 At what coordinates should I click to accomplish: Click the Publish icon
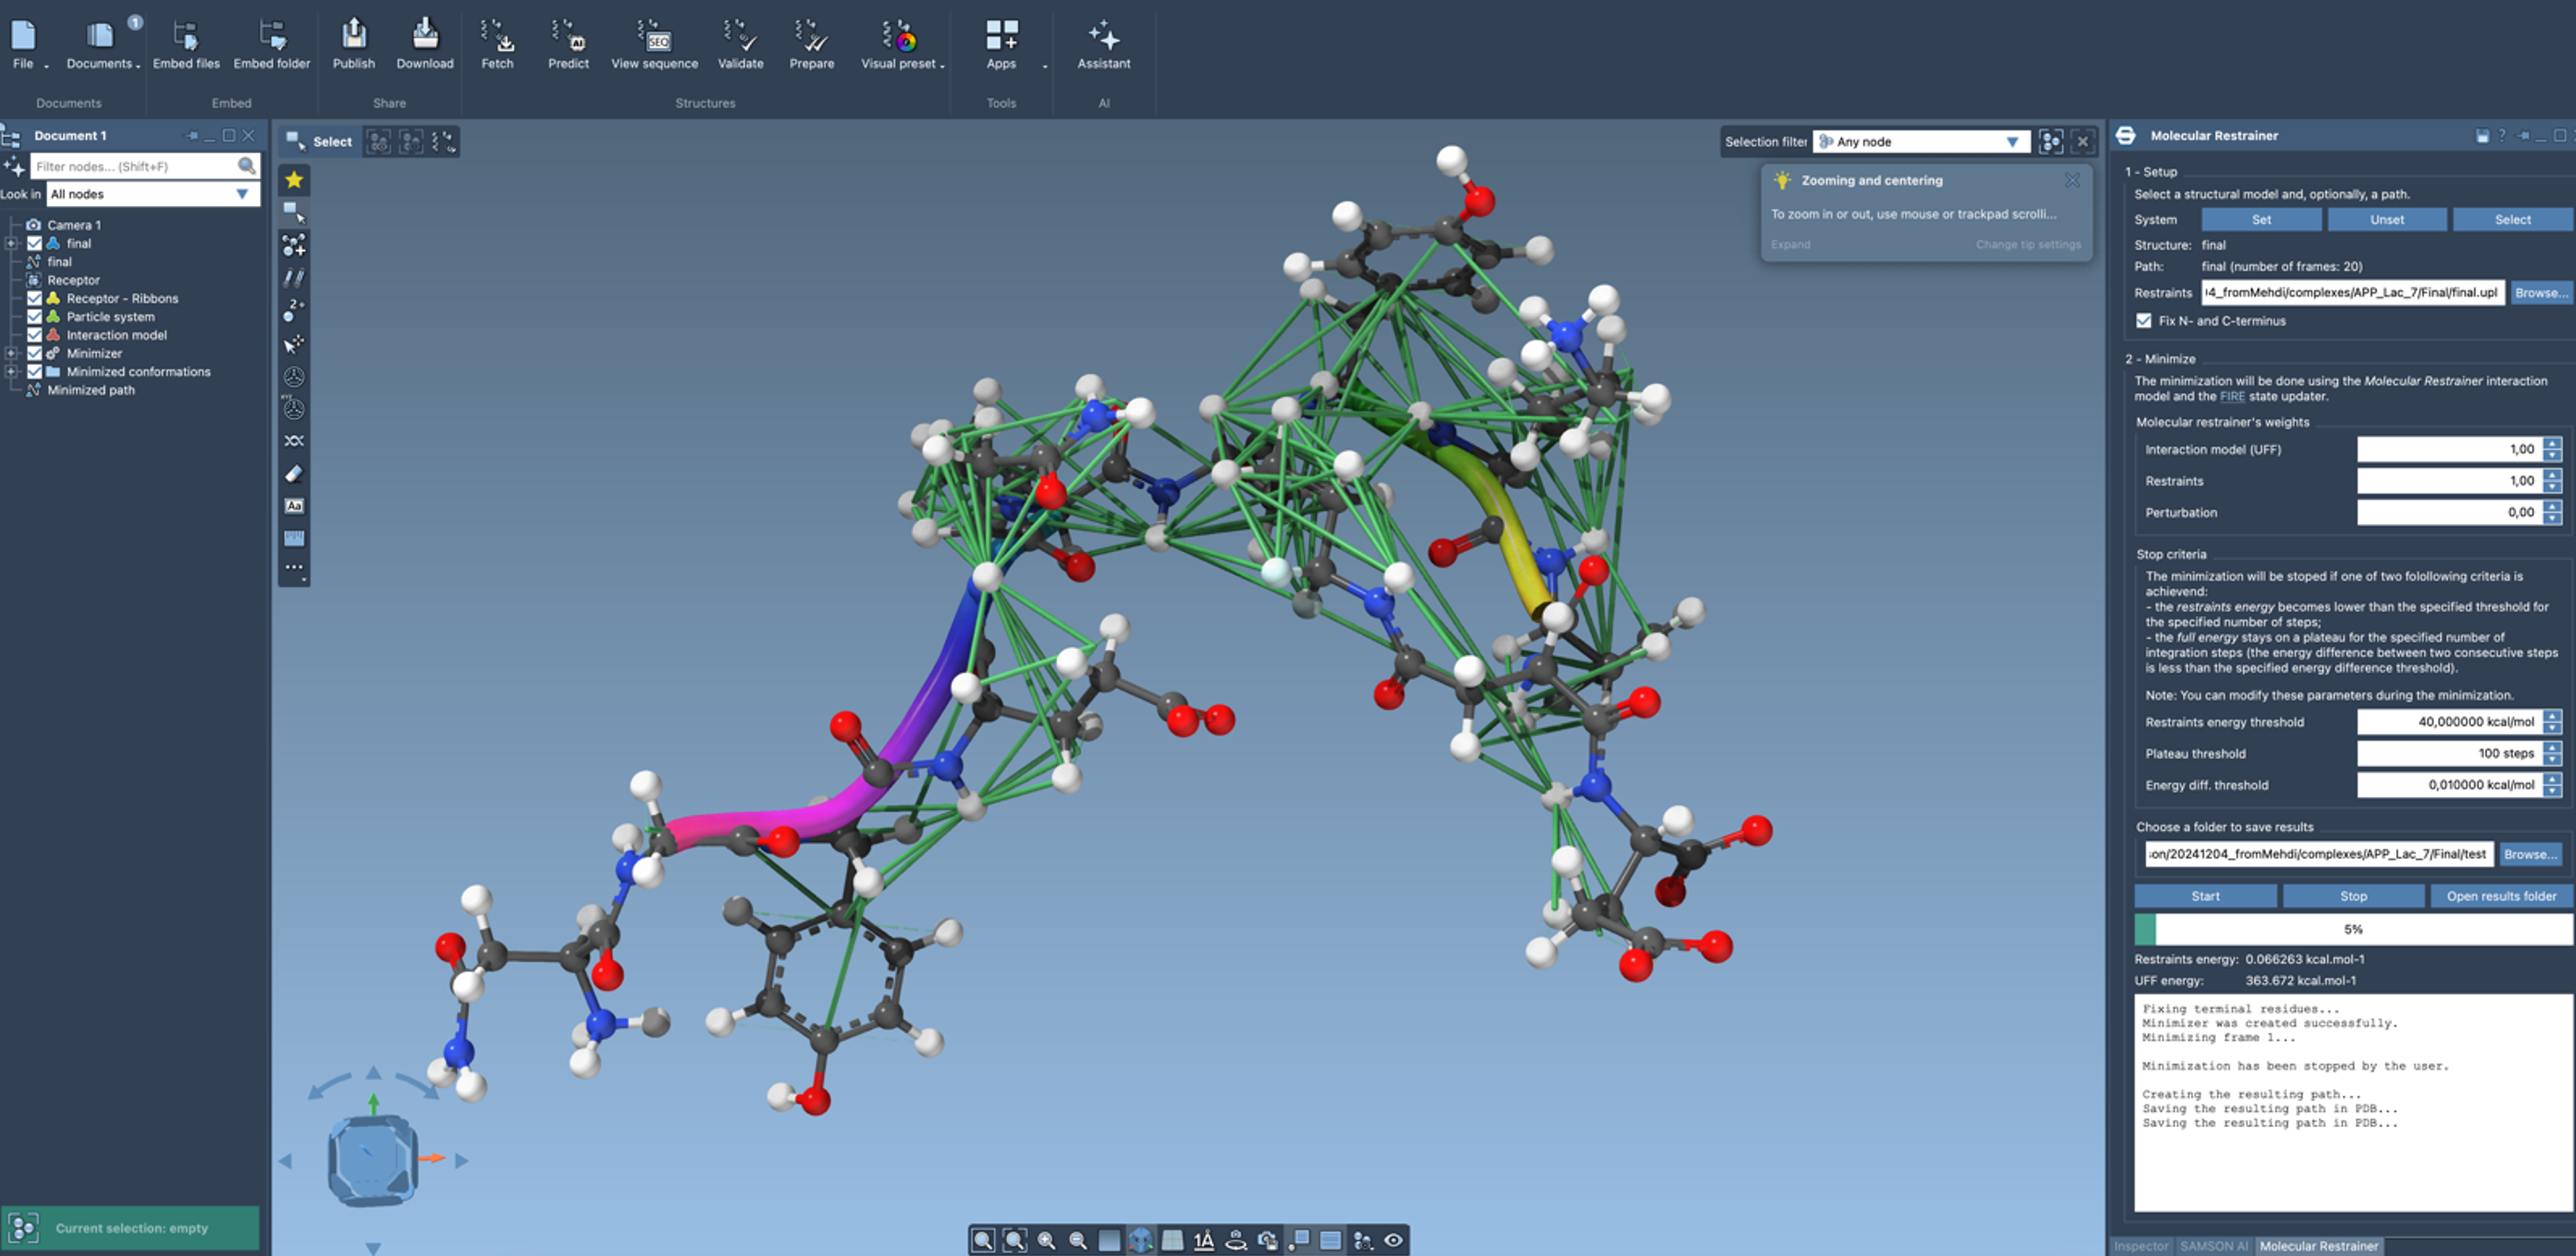[353, 37]
